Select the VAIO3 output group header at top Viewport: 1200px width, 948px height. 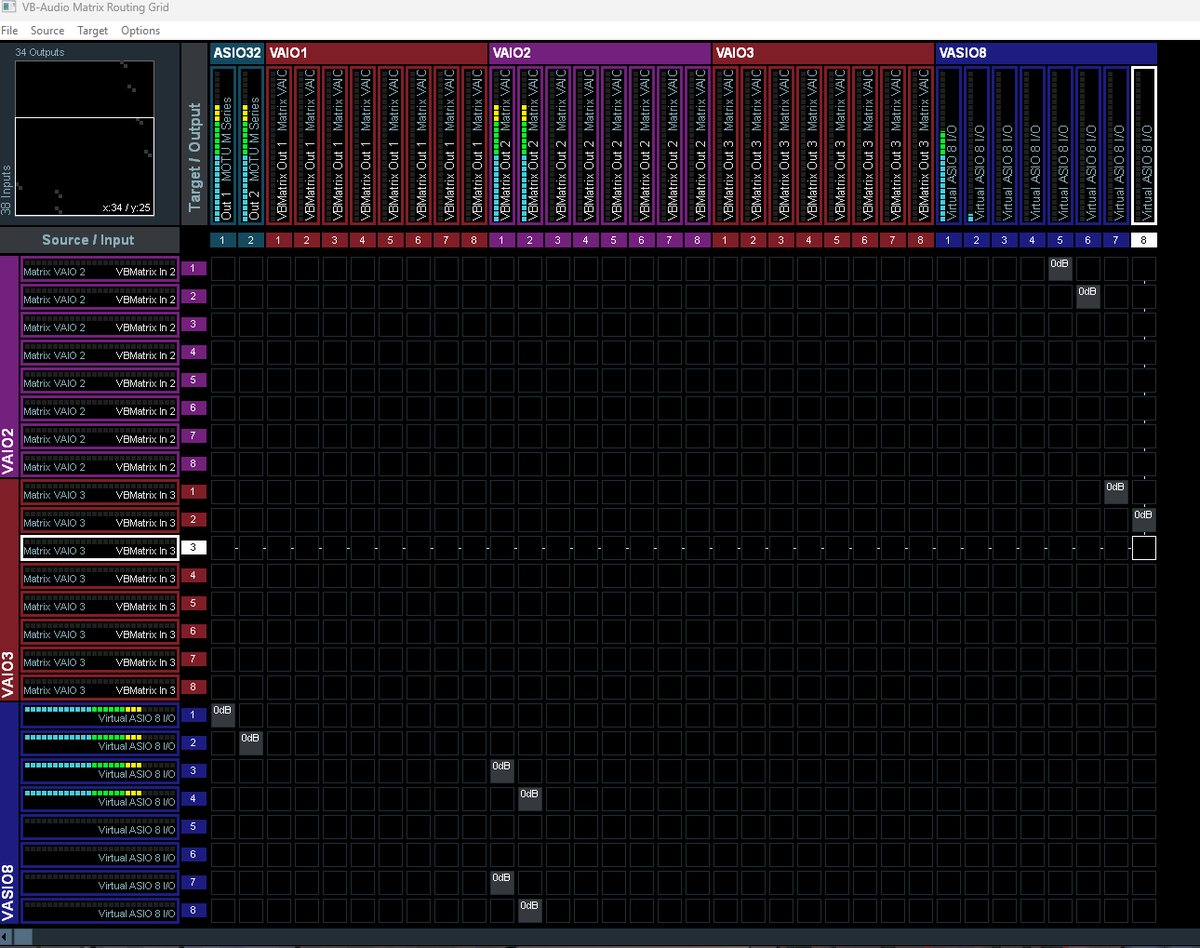(824, 53)
